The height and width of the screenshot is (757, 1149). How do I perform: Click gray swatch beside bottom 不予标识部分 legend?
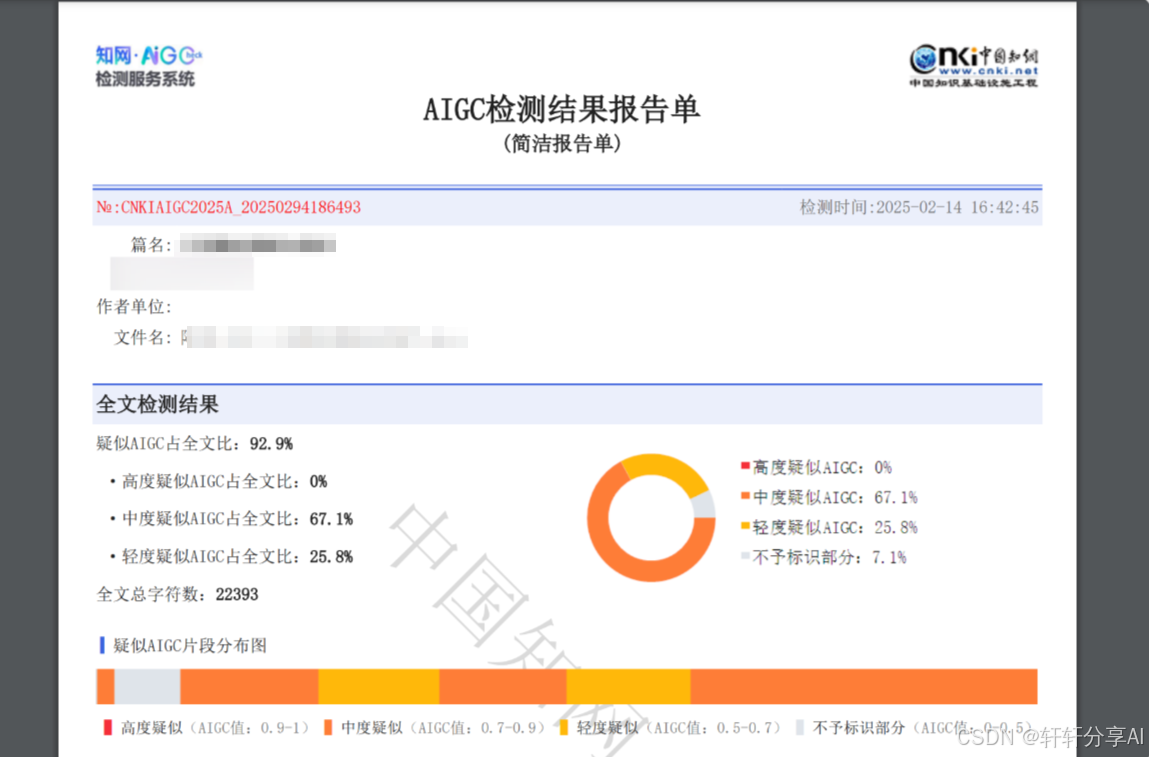(x=799, y=728)
